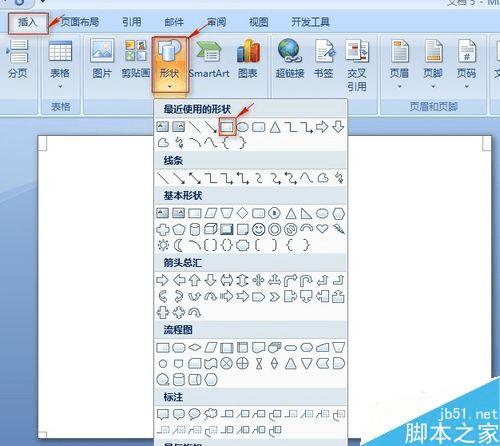The height and width of the screenshot is (446, 500).
Task: Collapse the 形状 shapes dropdown
Action: pyautogui.click(x=170, y=65)
